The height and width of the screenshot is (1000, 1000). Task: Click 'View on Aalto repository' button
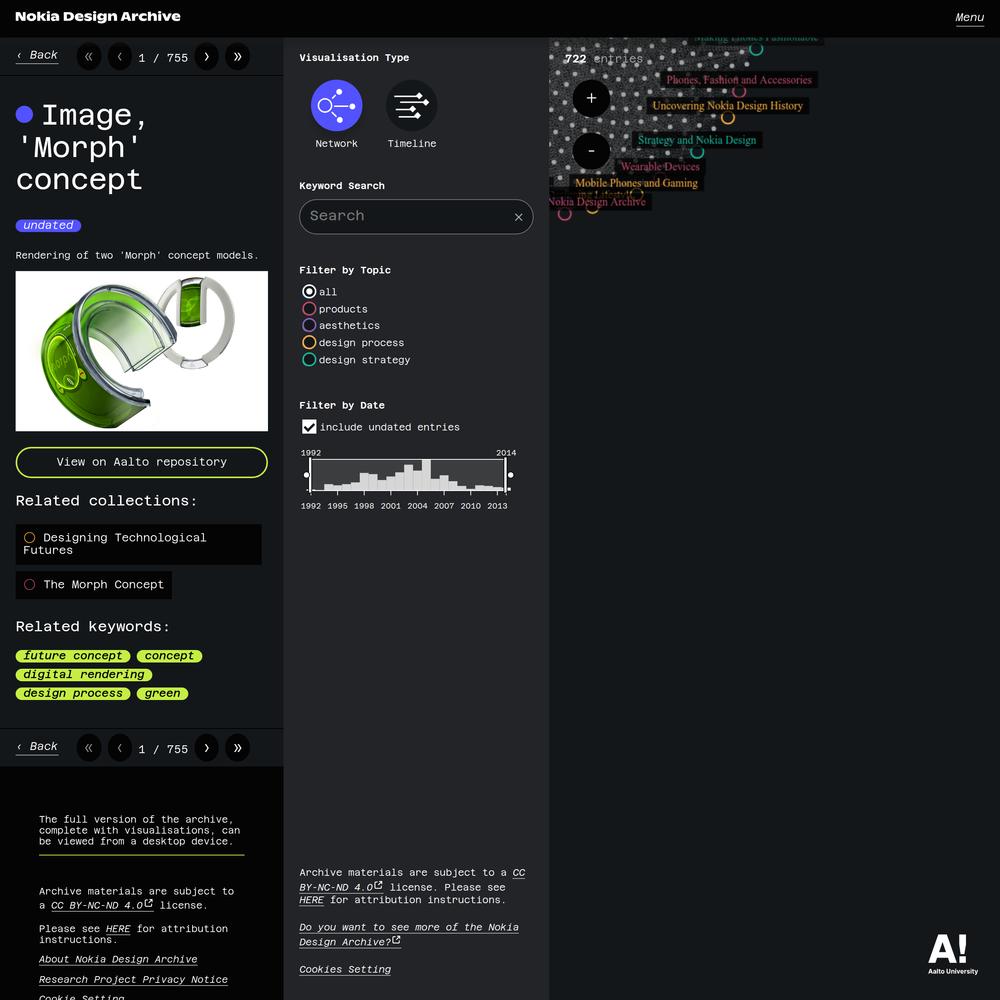coord(142,462)
